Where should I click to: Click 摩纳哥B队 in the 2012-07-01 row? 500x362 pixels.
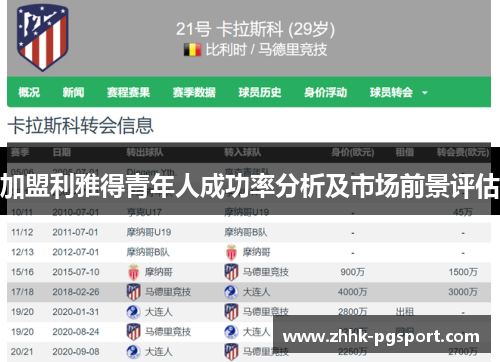(148, 252)
